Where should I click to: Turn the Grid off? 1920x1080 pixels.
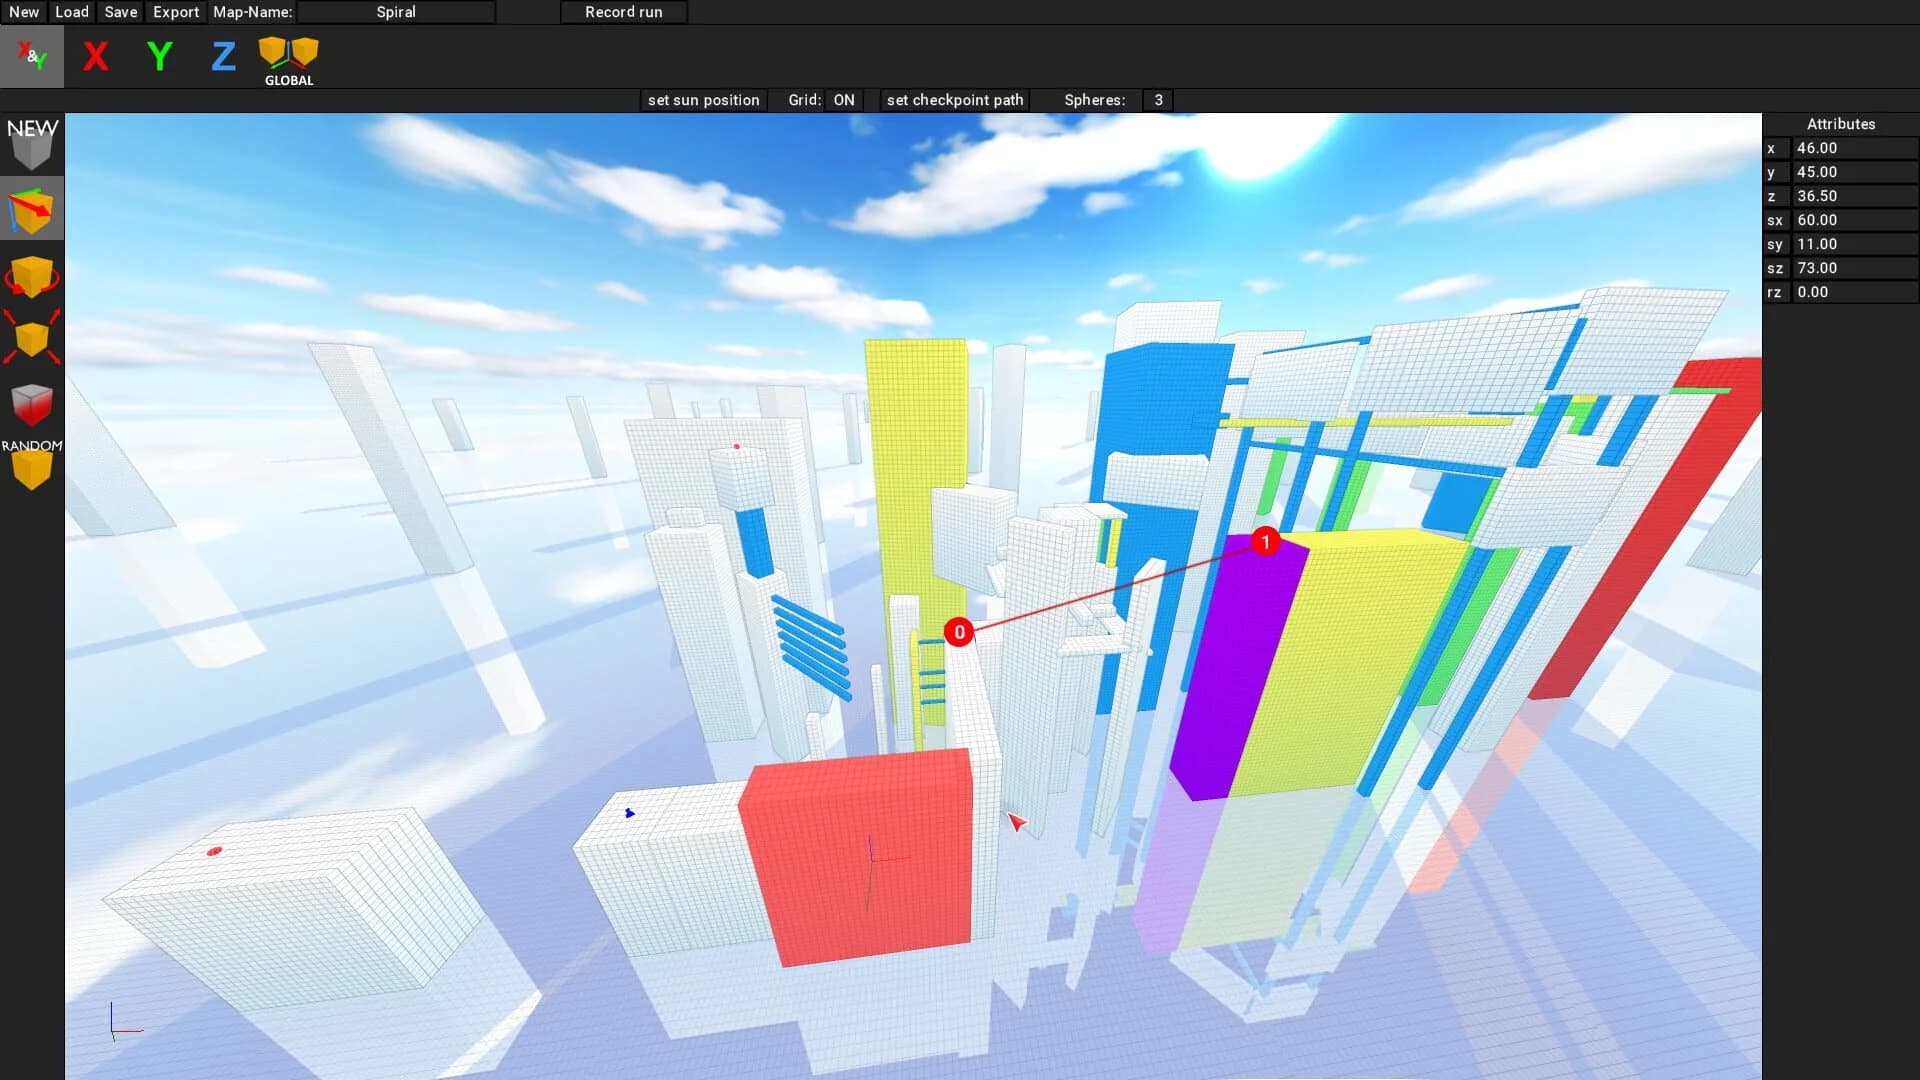click(x=843, y=100)
